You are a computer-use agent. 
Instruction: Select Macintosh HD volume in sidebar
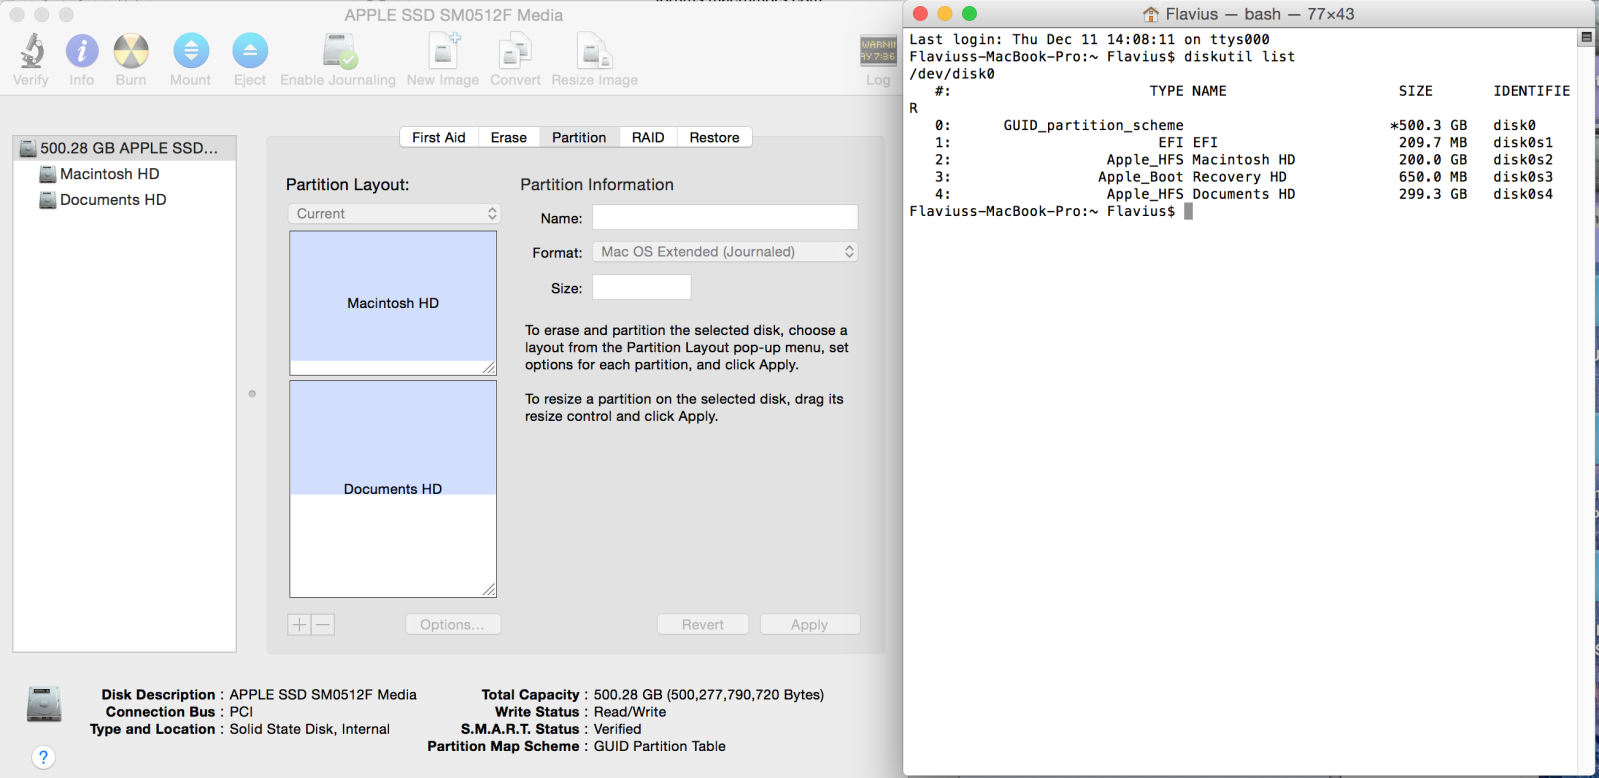tap(109, 174)
